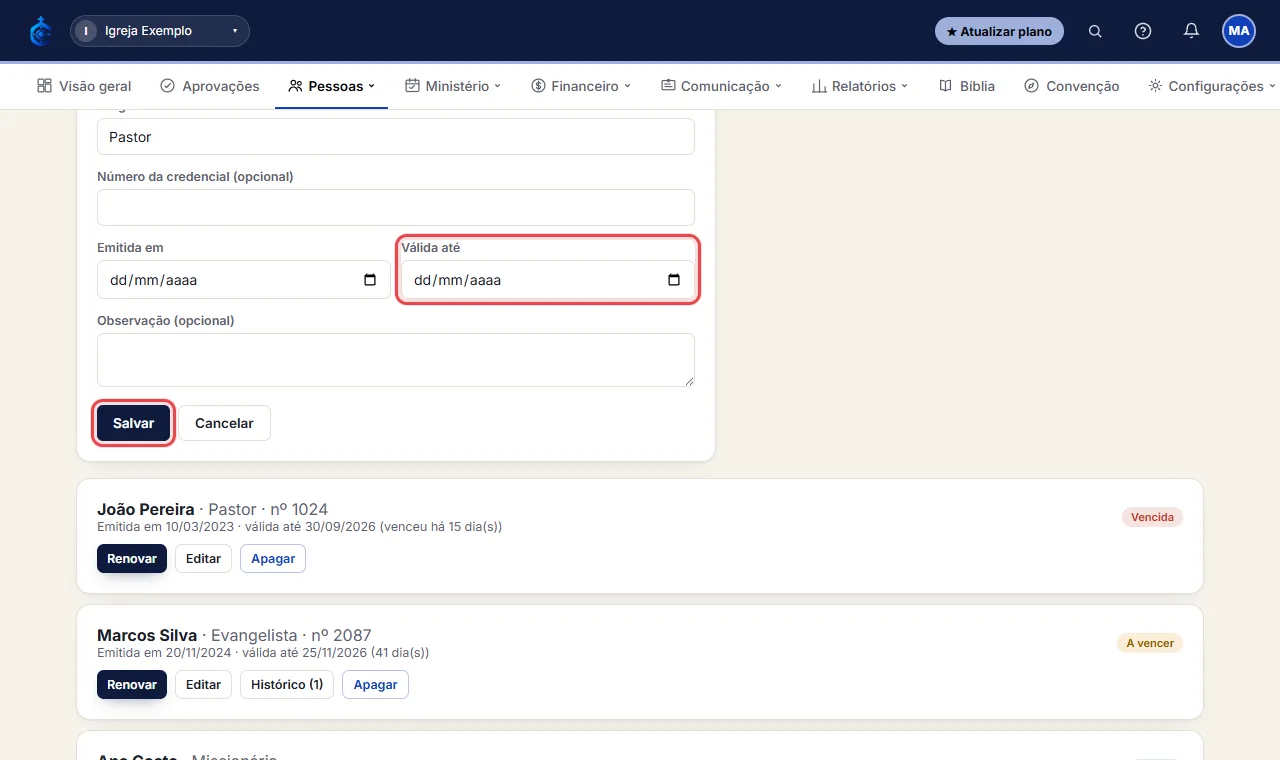
Task: Click the name Marcos Silva
Action: coord(147,635)
